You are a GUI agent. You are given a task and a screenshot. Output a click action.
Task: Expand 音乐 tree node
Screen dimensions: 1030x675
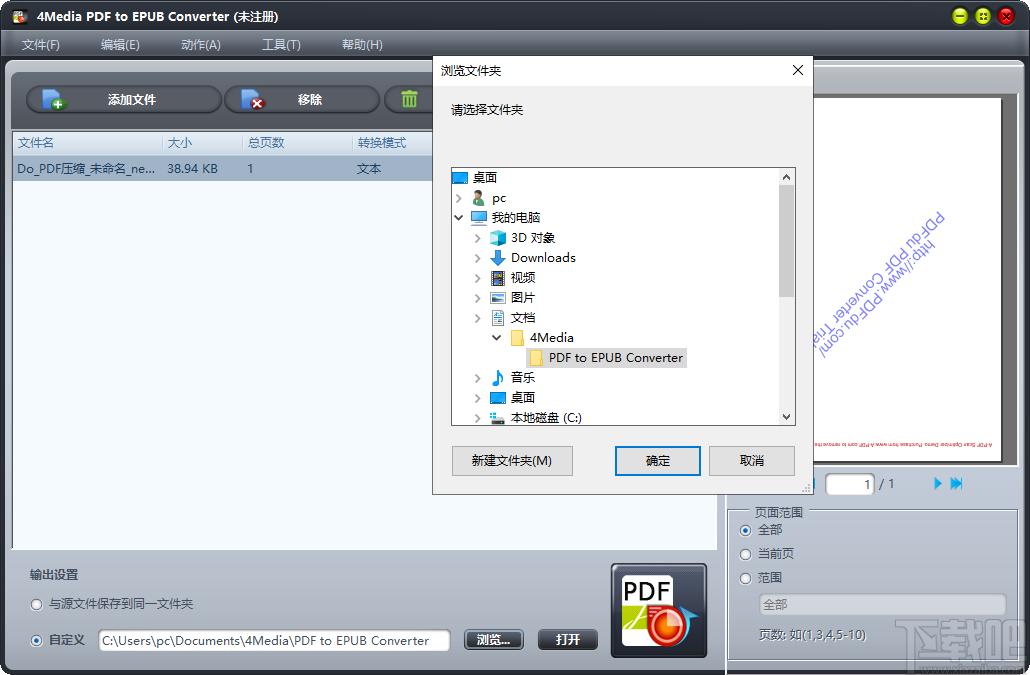pos(478,378)
